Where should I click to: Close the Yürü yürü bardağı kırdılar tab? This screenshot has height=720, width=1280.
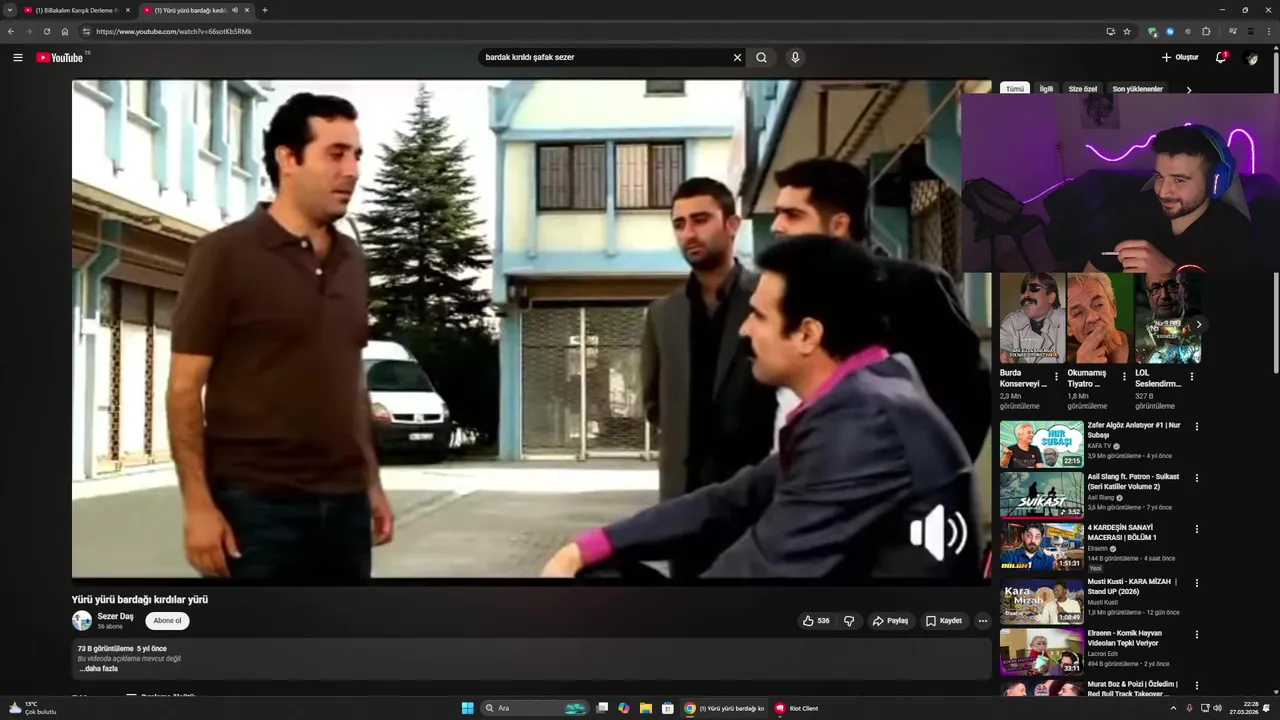point(247,10)
